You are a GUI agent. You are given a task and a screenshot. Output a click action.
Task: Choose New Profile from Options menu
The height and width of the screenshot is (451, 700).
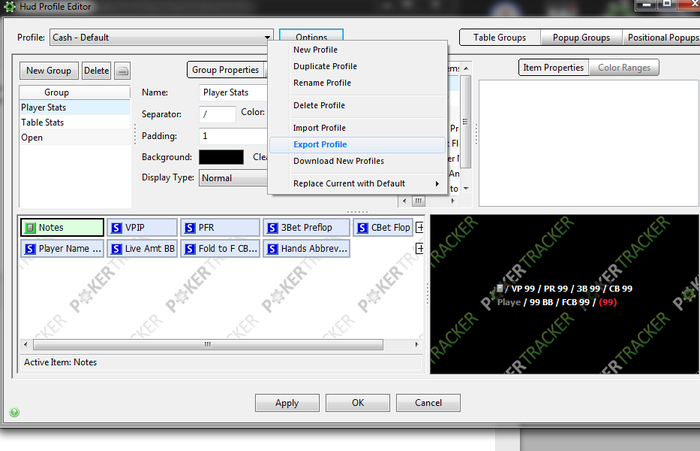pyautogui.click(x=358, y=50)
